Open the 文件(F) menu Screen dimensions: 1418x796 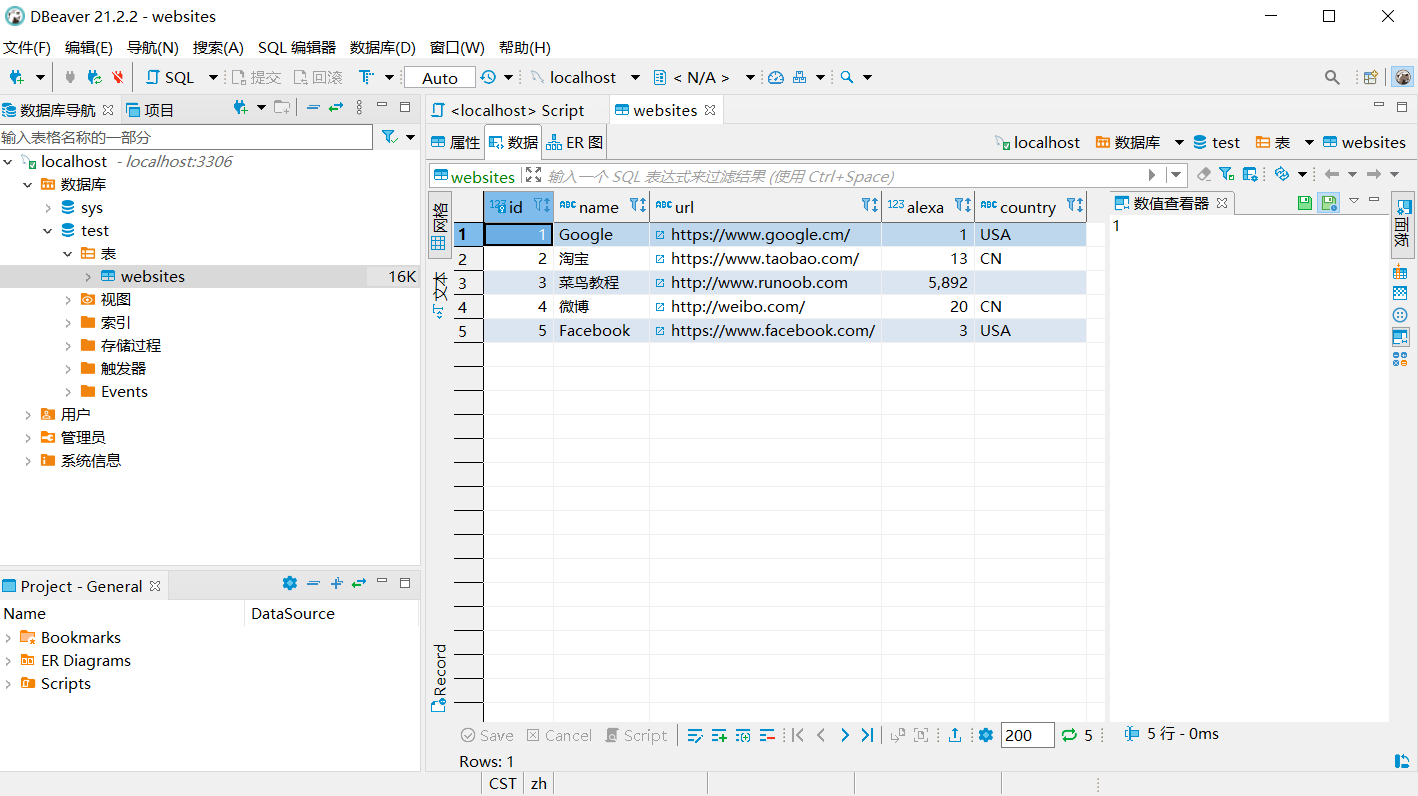pos(27,47)
